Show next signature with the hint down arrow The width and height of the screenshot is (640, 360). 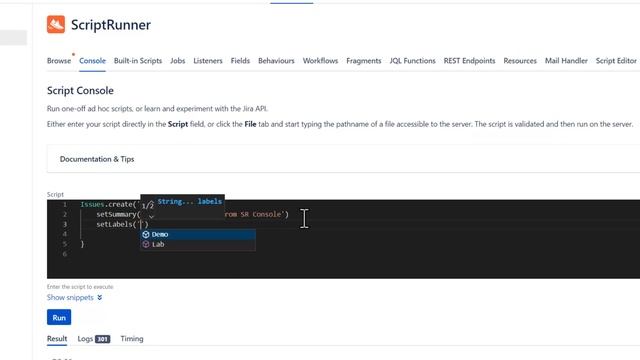[x=151, y=216]
